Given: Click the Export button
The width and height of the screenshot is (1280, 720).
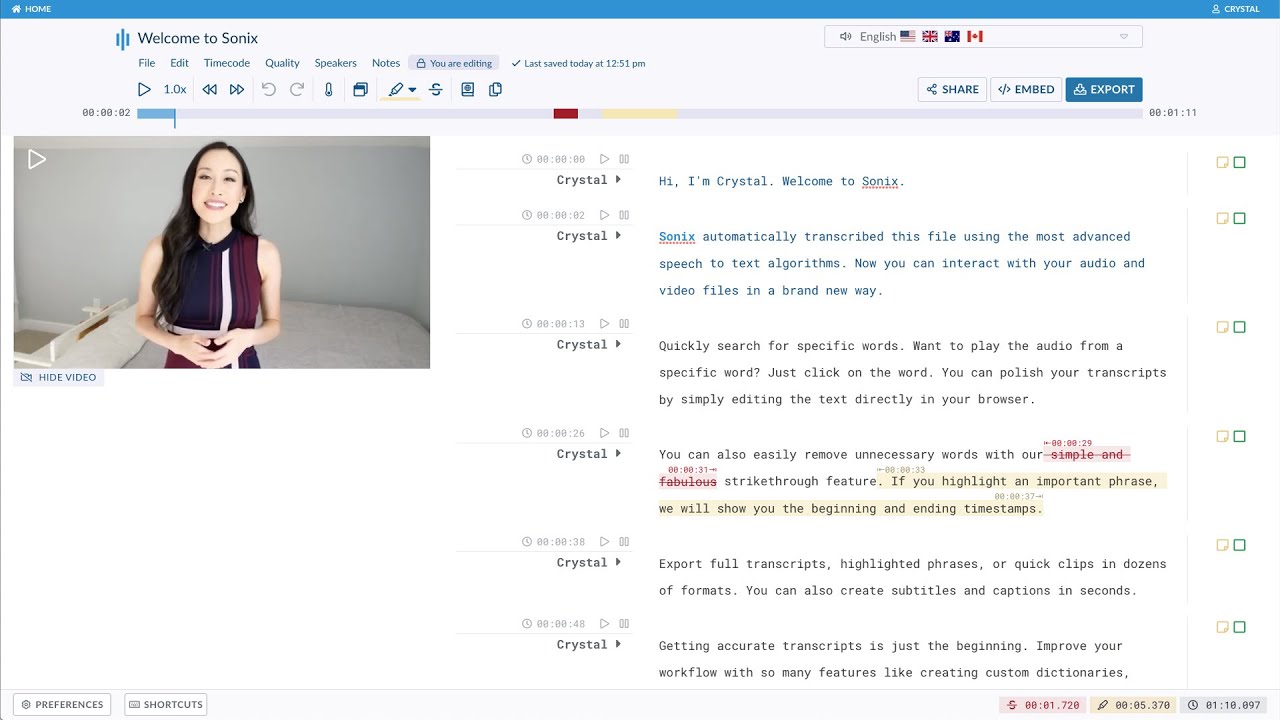Looking at the screenshot, I should 1103,89.
